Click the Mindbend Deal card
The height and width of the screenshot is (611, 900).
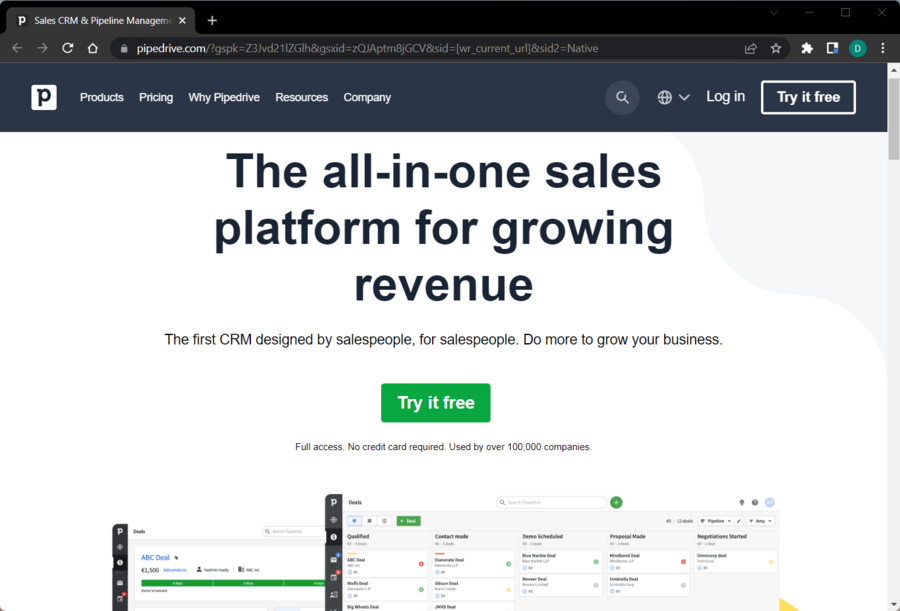pos(648,562)
